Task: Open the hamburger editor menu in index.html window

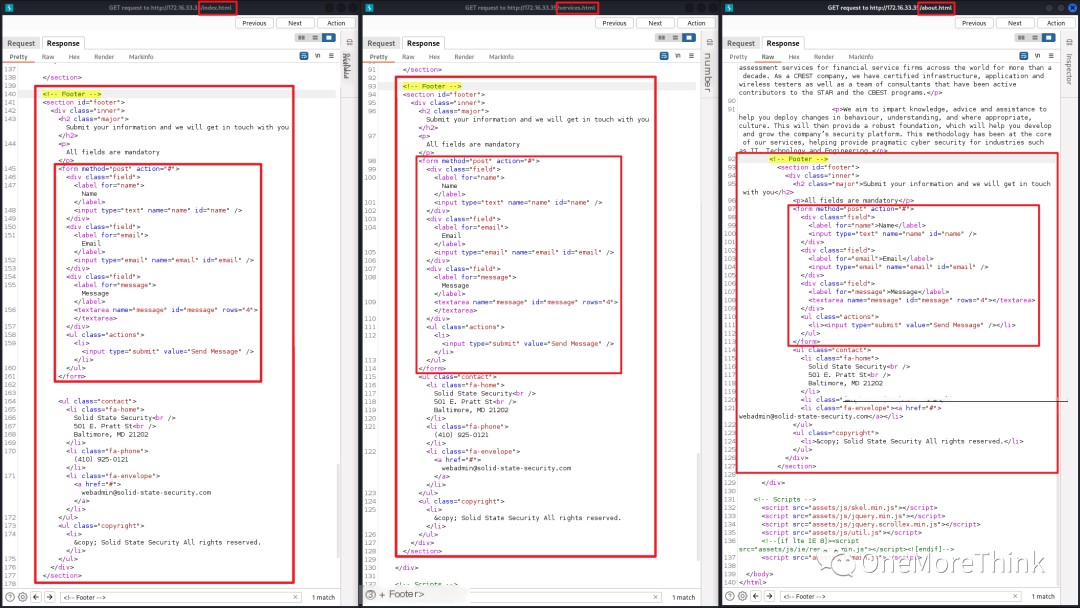Action: 331,56
